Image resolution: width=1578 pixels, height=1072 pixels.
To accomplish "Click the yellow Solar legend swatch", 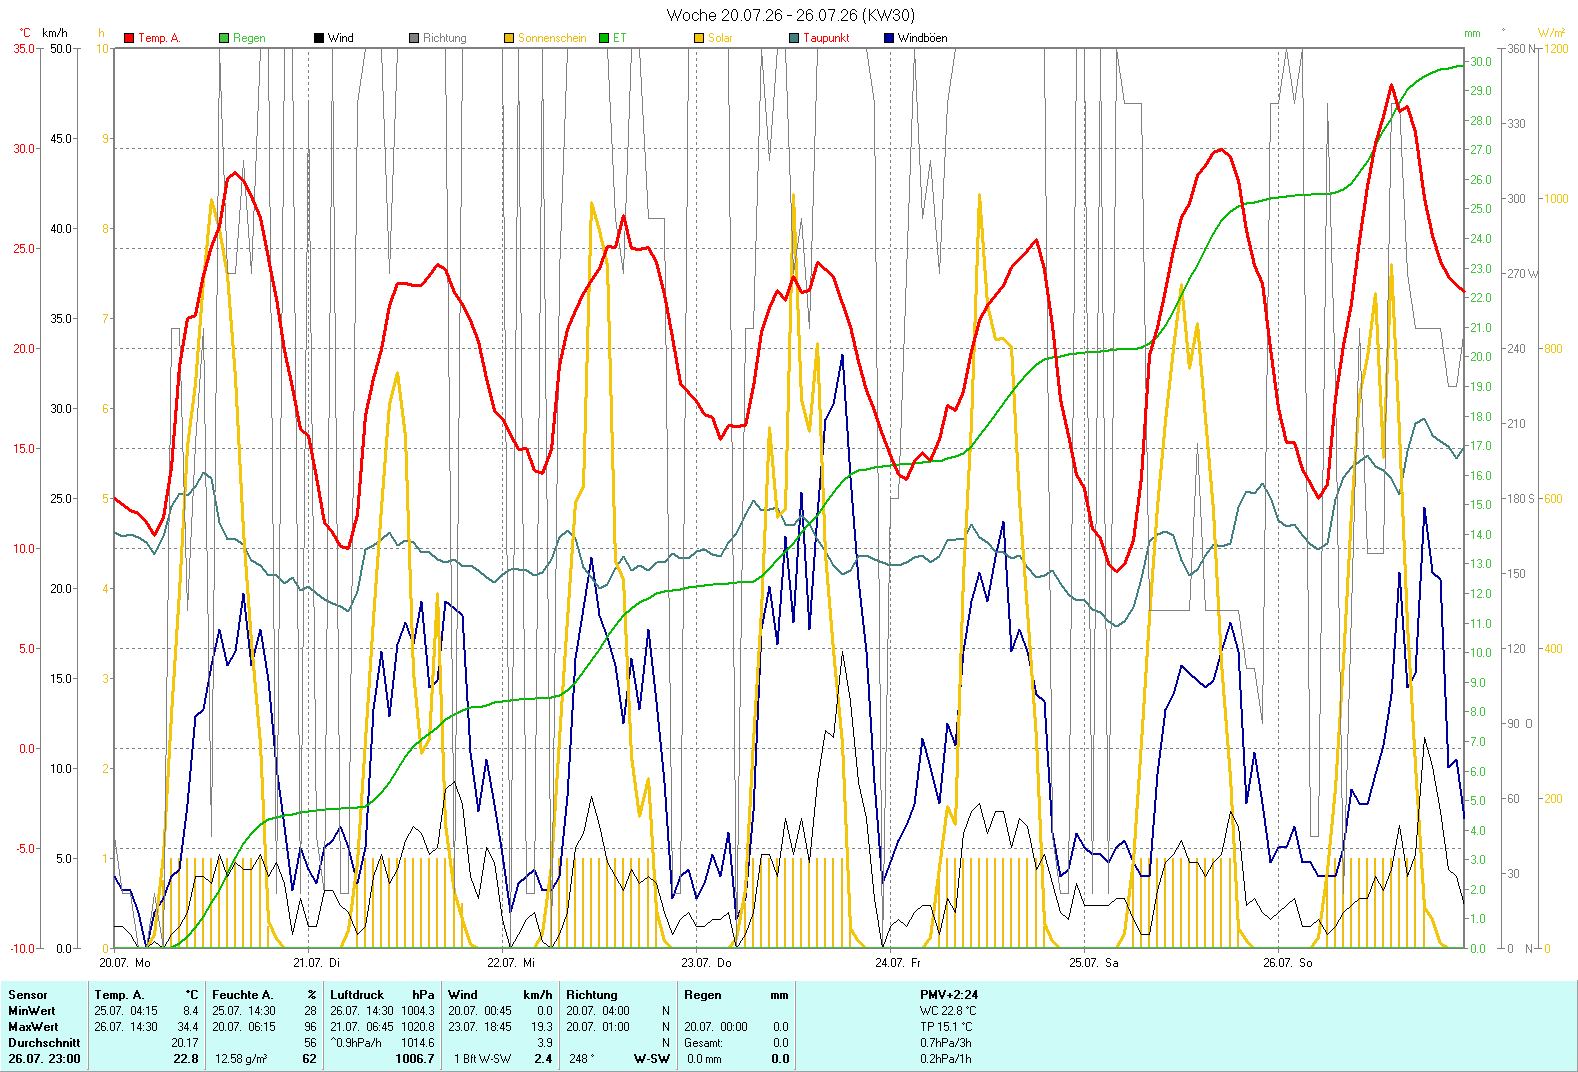I will (699, 38).
